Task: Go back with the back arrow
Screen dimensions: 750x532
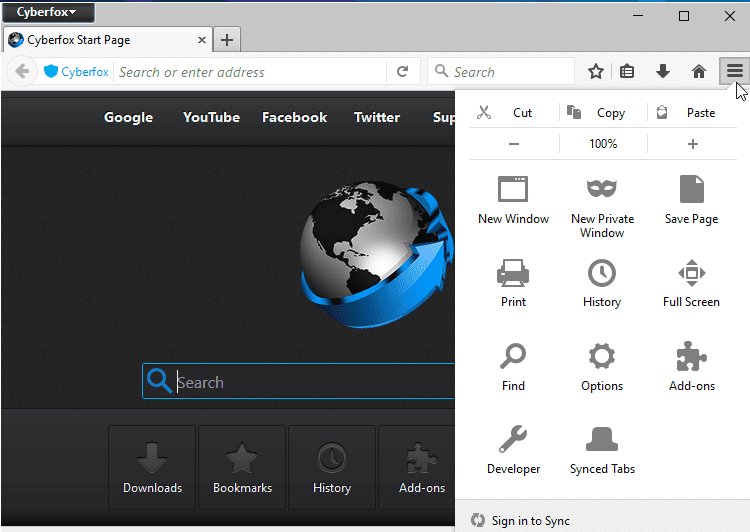Action: 22,72
